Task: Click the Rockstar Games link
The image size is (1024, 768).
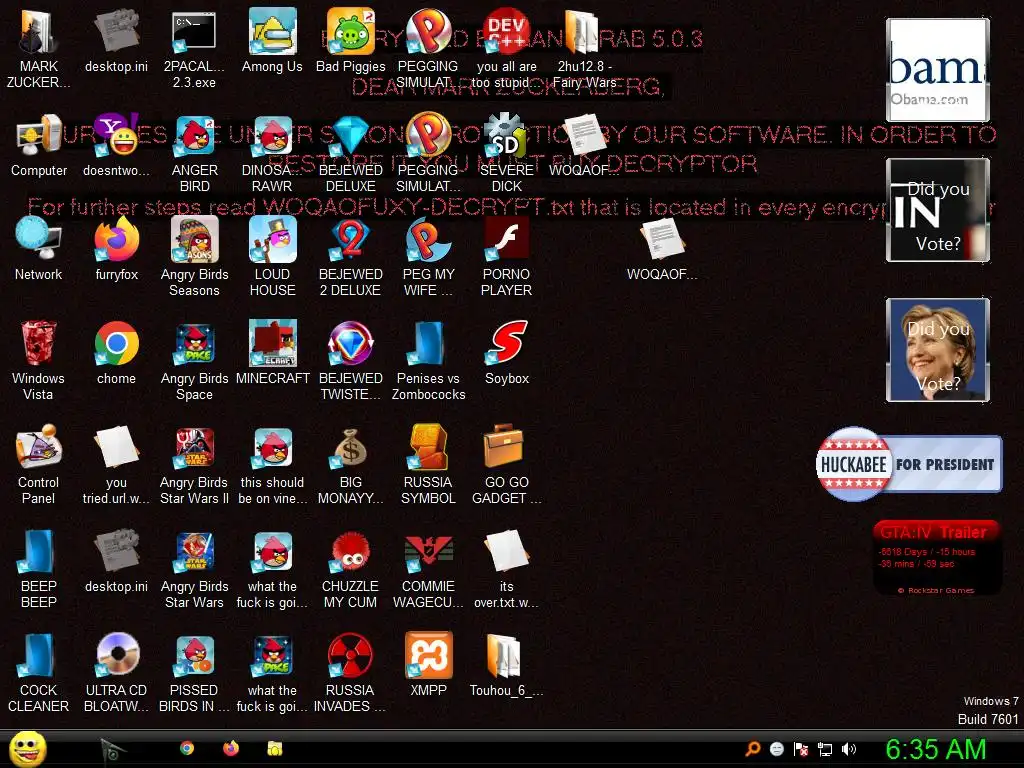Action: point(936,590)
